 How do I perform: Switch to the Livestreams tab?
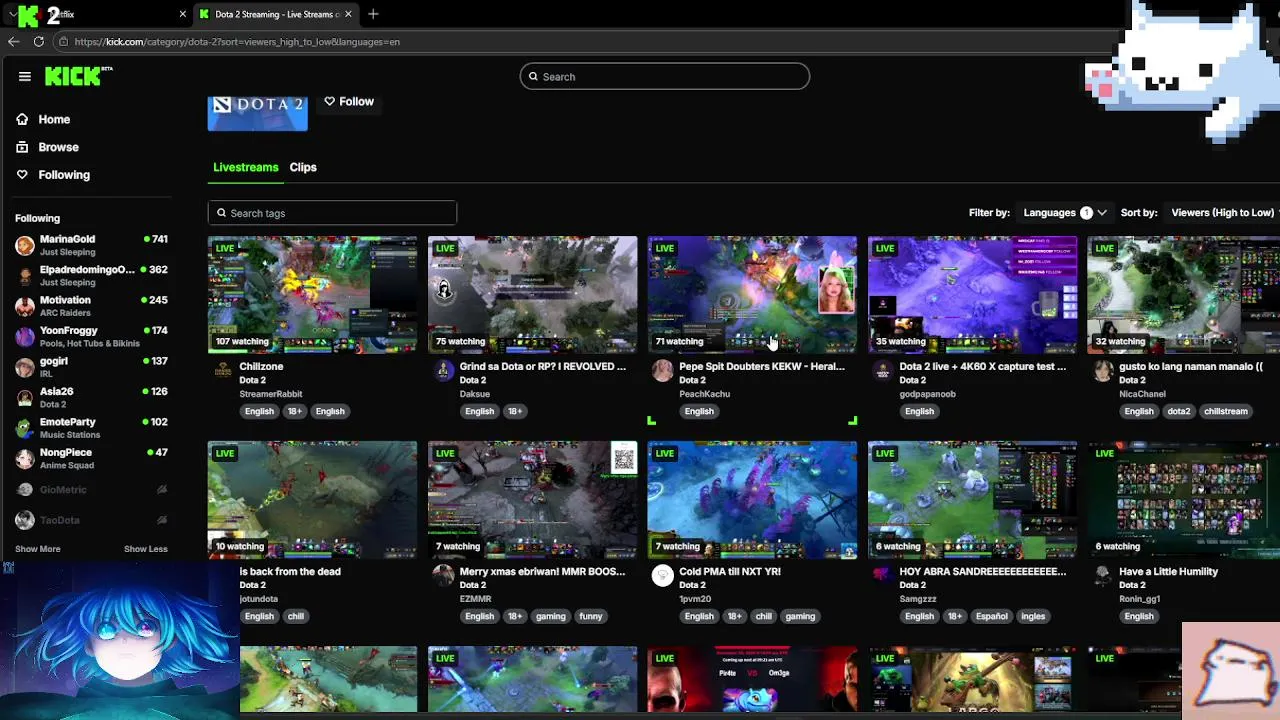coord(245,167)
